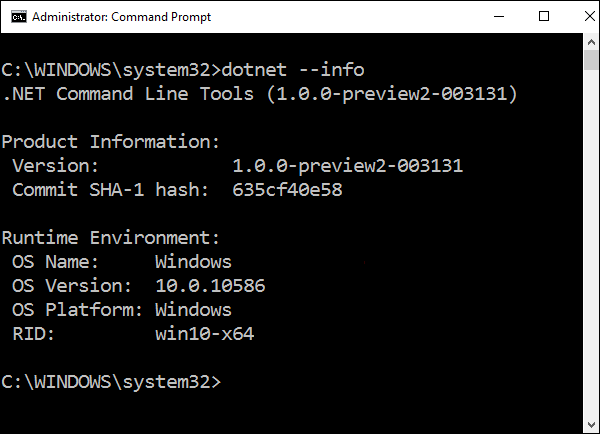Click the vertical scrollbar track
Viewport: 600px width, 434px height.
coord(590,250)
